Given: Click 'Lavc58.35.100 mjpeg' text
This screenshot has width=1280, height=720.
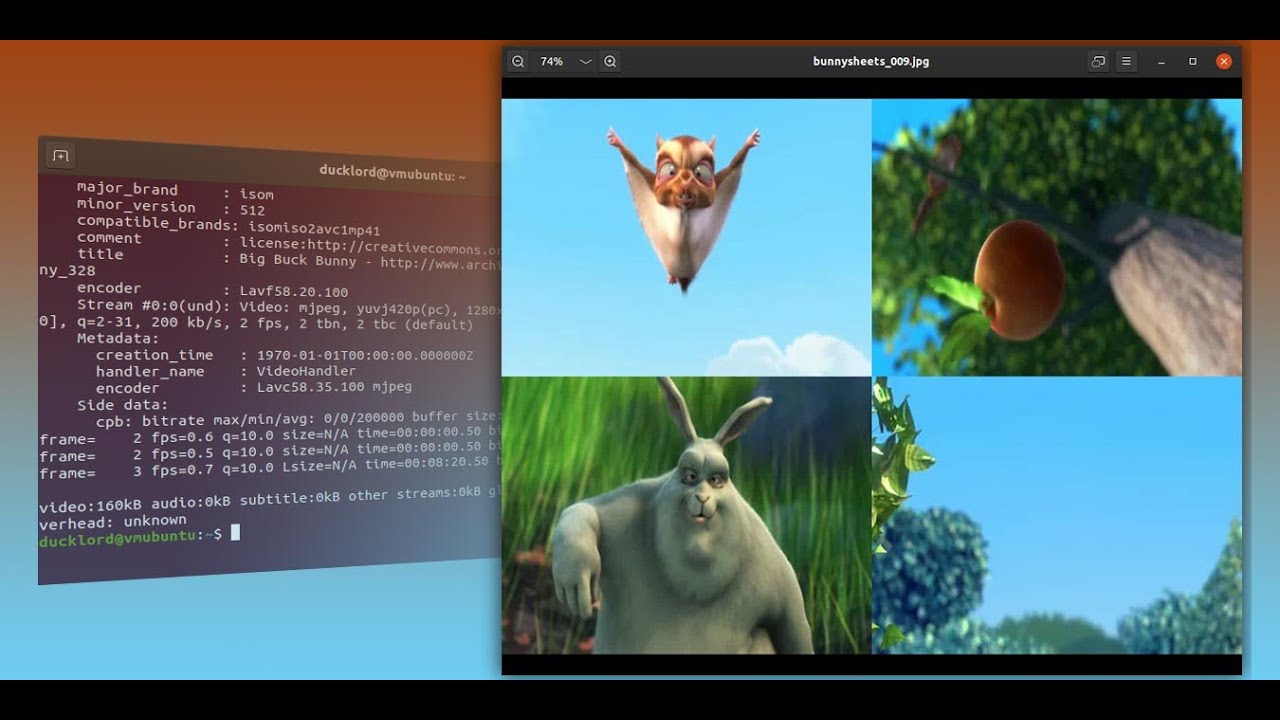Looking at the screenshot, I should point(334,387).
